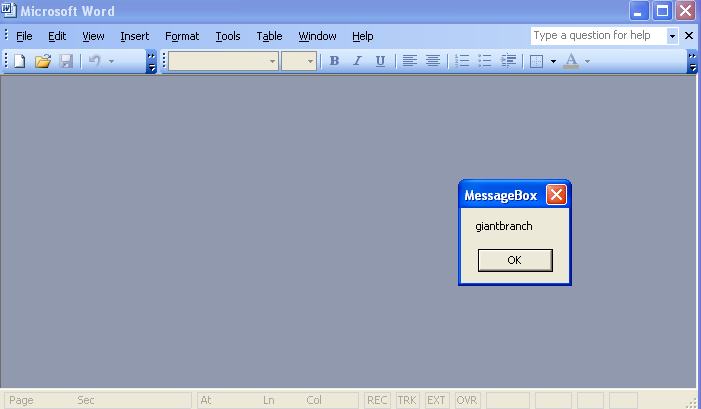Open the Format menu

click(182, 36)
